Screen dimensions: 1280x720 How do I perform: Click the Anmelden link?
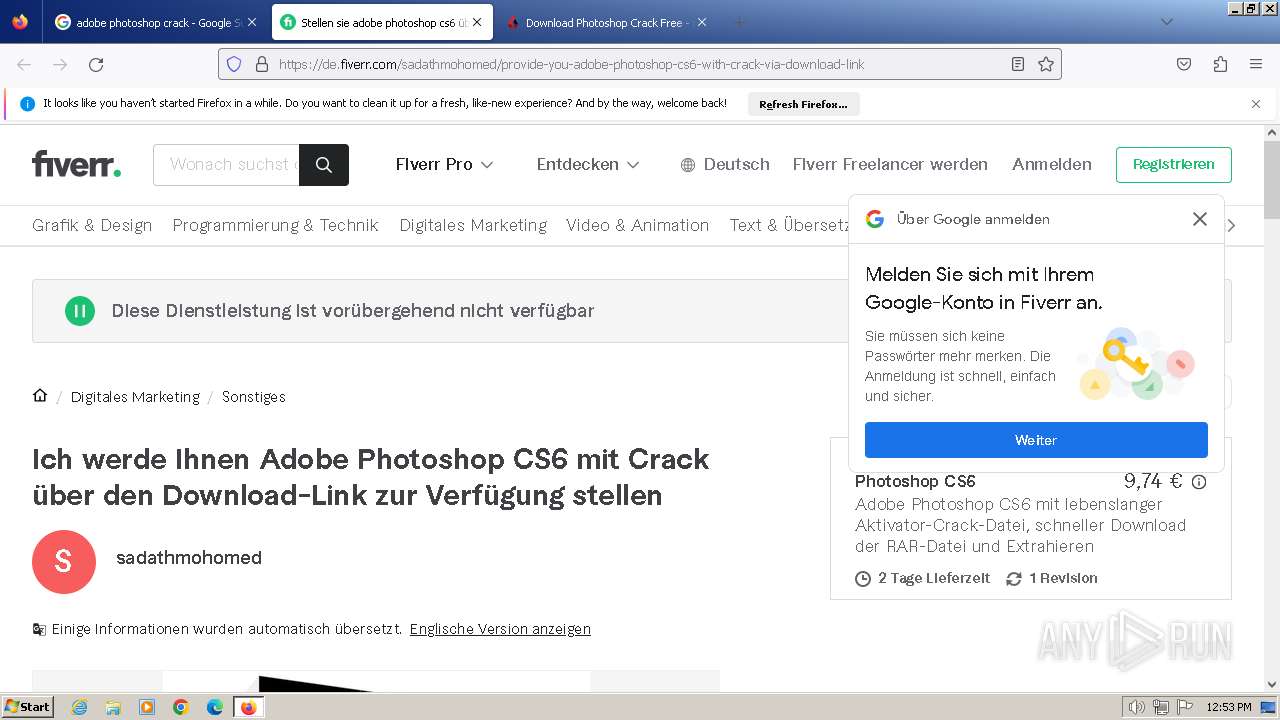(1052, 164)
